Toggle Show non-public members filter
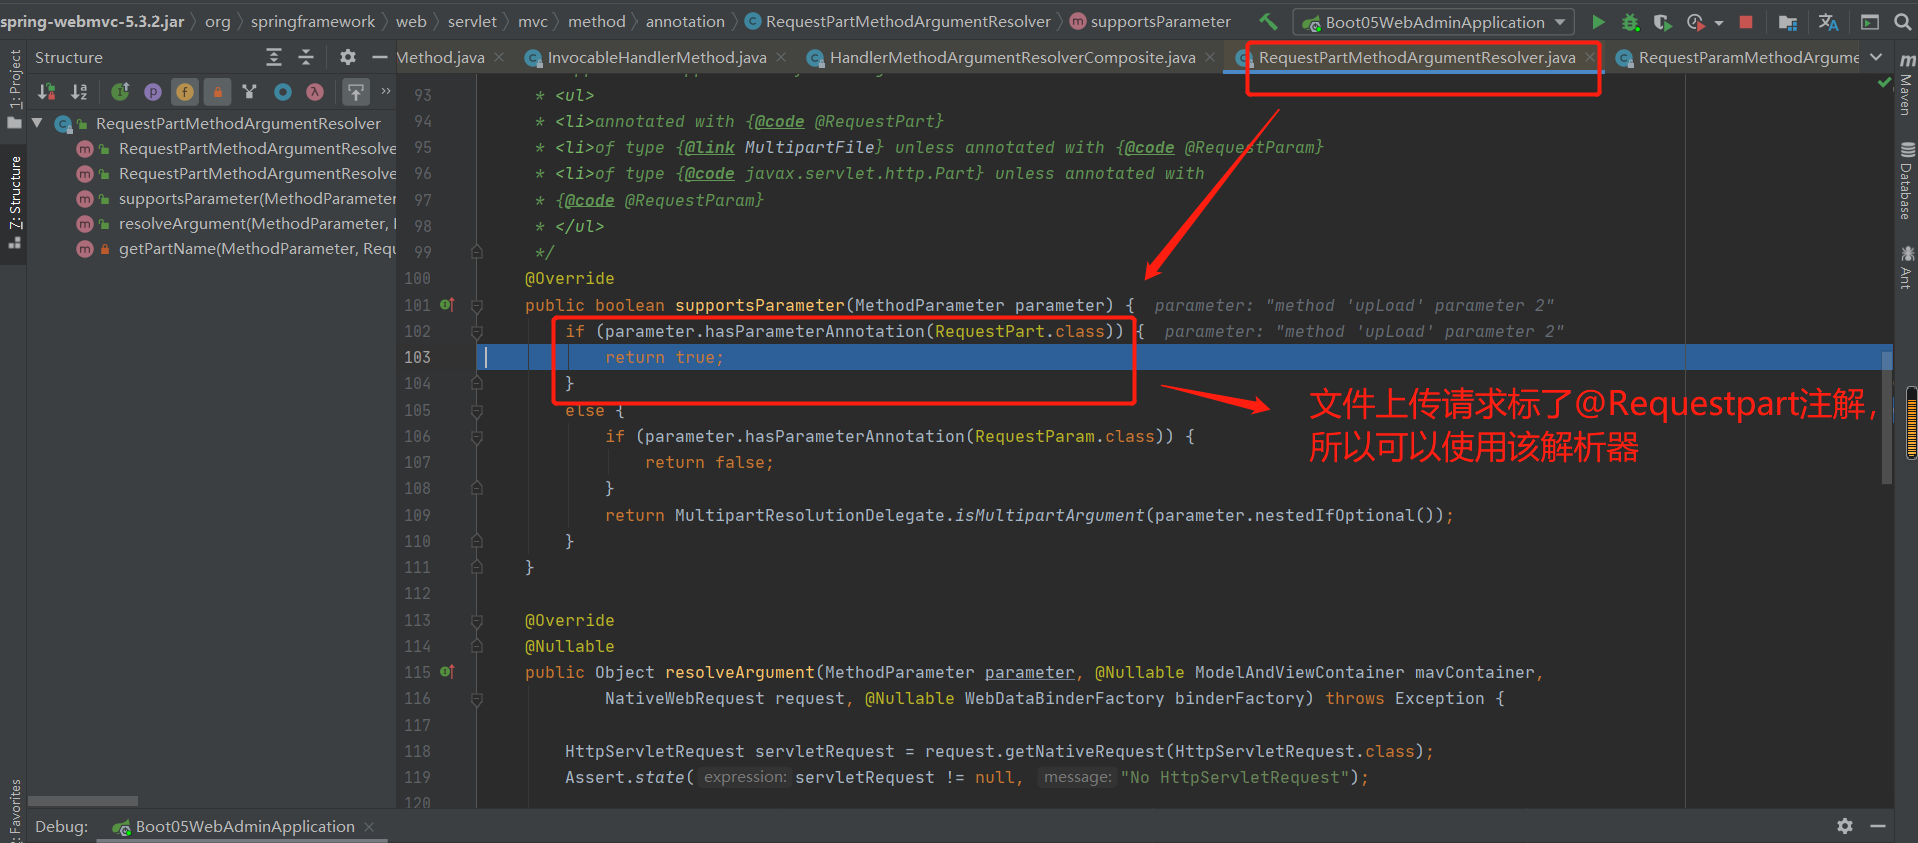Screen dimensions: 1918x843 pyautogui.click(x=217, y=92)
